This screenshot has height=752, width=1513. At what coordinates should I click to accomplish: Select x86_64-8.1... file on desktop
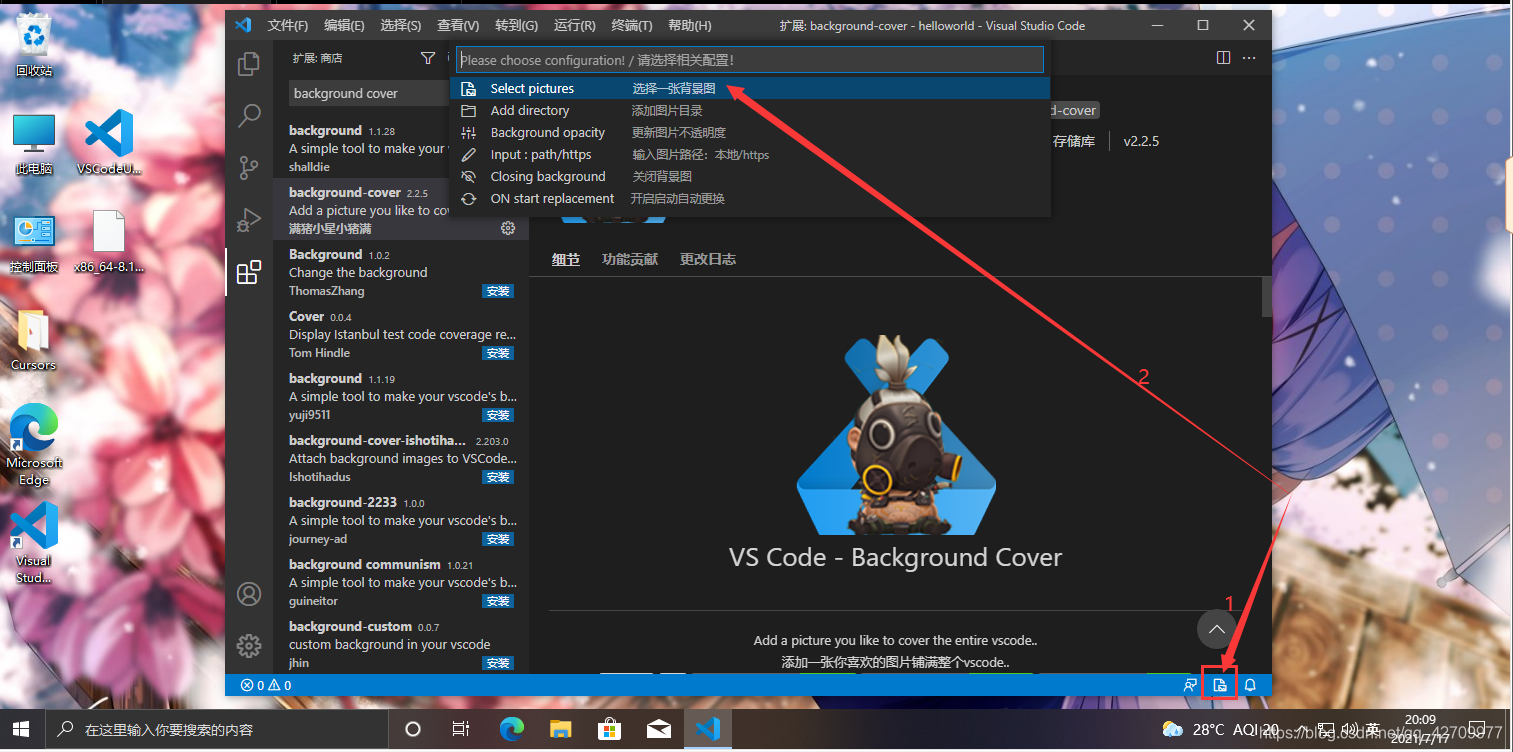108,241
